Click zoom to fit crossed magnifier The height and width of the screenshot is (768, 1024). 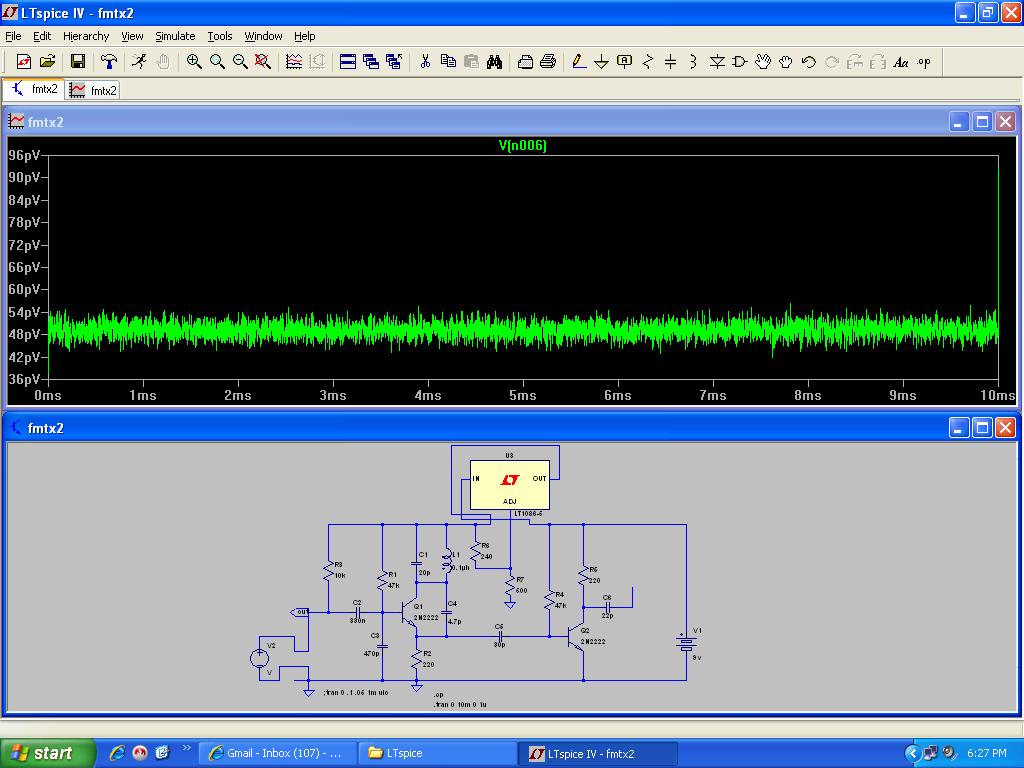(x=263, y=61)
